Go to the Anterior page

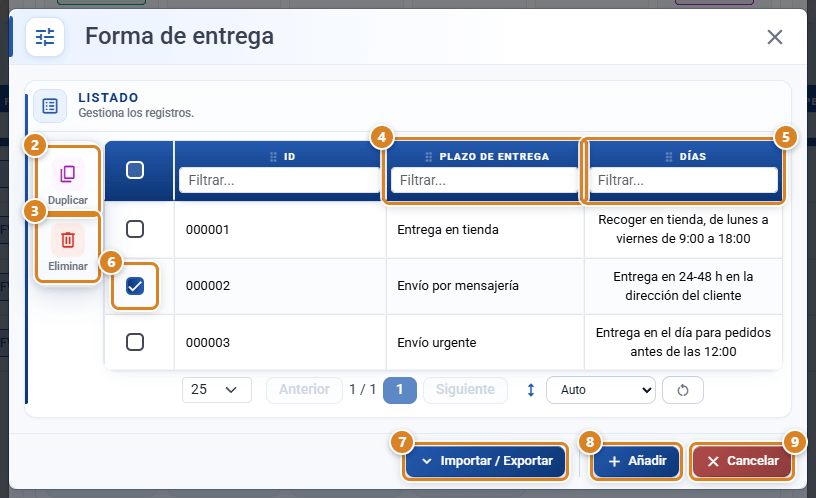[x=304, y=390]
